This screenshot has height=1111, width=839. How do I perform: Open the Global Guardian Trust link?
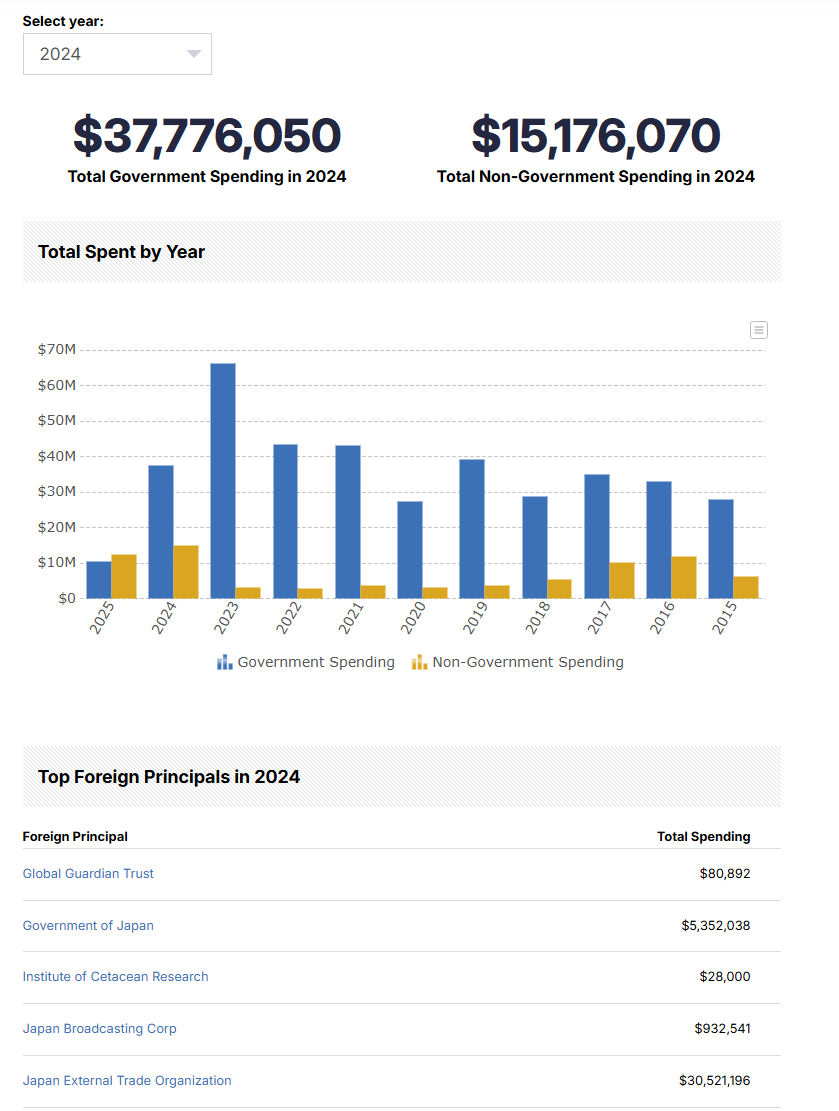[x=88, y=874]
